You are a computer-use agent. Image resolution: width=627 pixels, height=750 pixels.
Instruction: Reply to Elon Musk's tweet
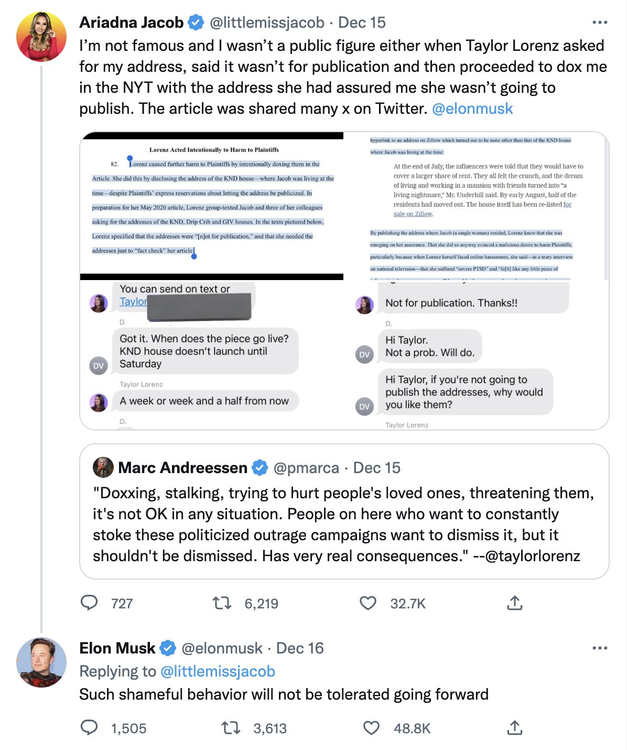(x=90, y=728)
